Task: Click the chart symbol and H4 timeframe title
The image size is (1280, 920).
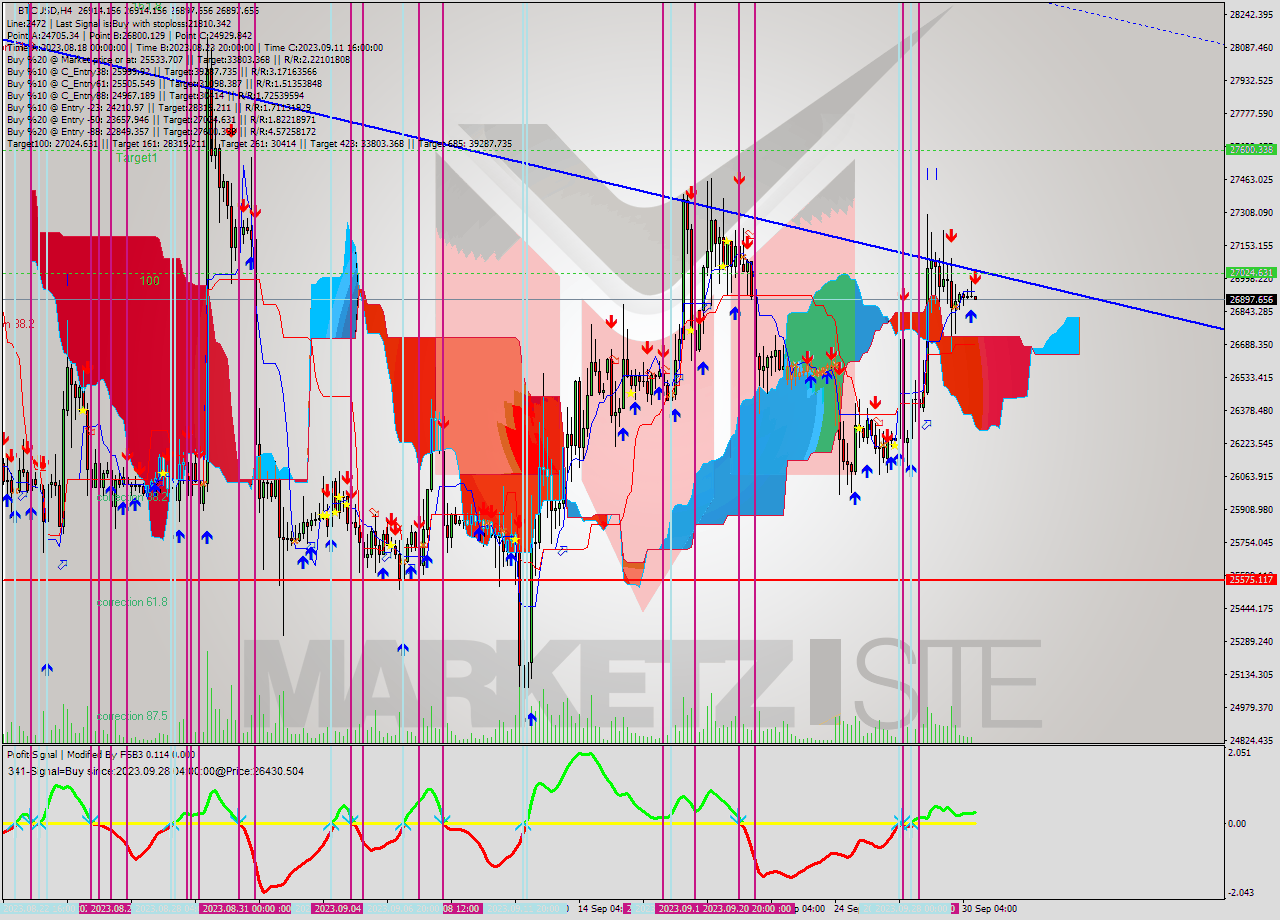Action: (x=138, y=10)
